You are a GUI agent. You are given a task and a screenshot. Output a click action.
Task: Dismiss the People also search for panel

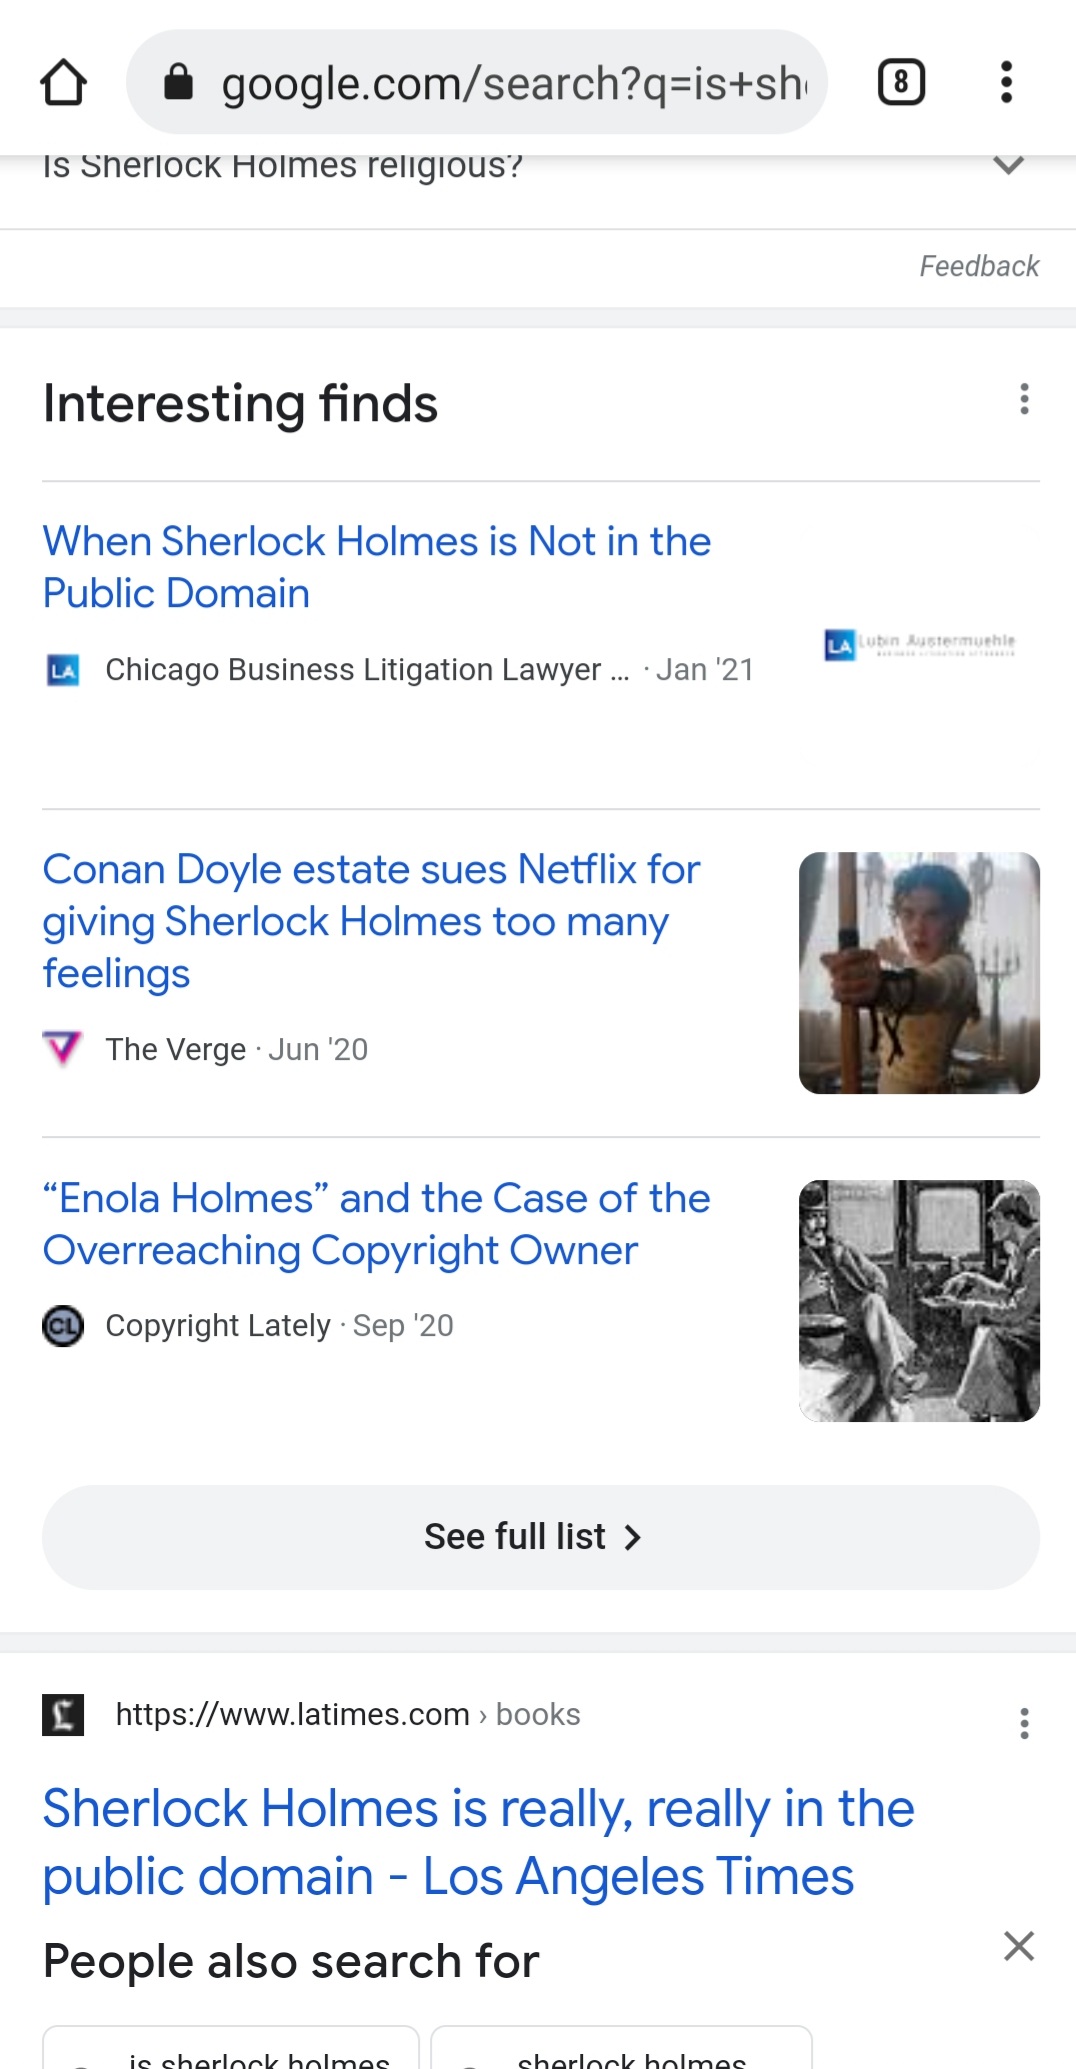pyautogui.click(x=1018, y=1946)
